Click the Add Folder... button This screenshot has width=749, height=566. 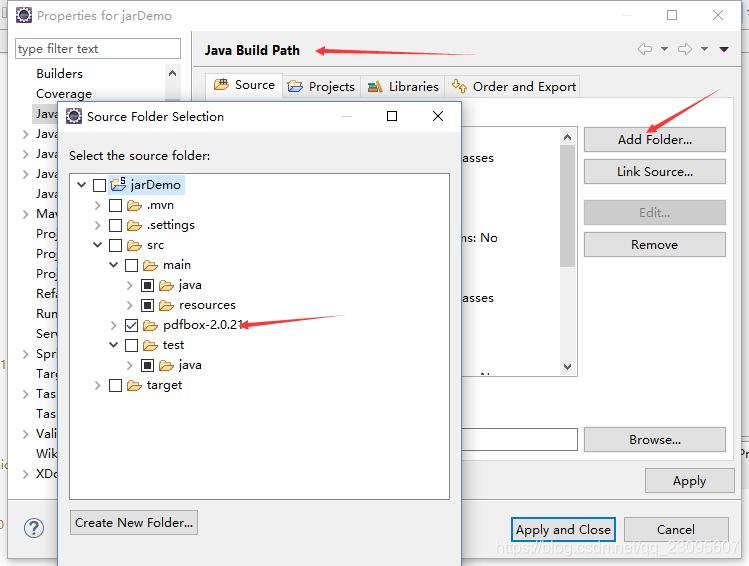click(654, 139)
